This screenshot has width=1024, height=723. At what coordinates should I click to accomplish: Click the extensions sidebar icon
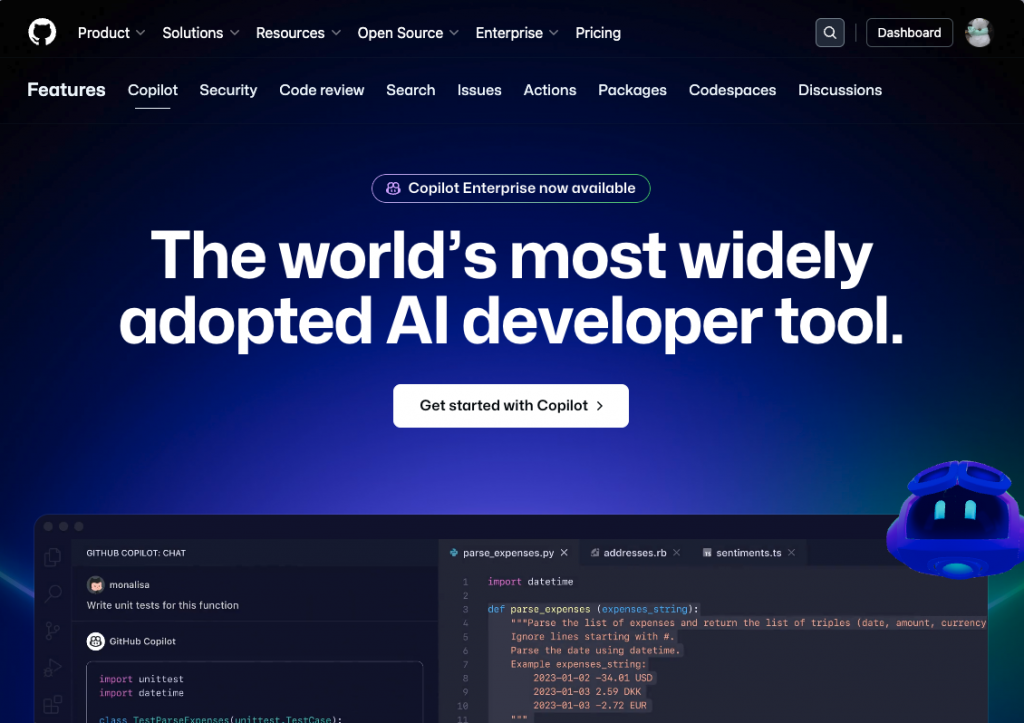point(53,705)
